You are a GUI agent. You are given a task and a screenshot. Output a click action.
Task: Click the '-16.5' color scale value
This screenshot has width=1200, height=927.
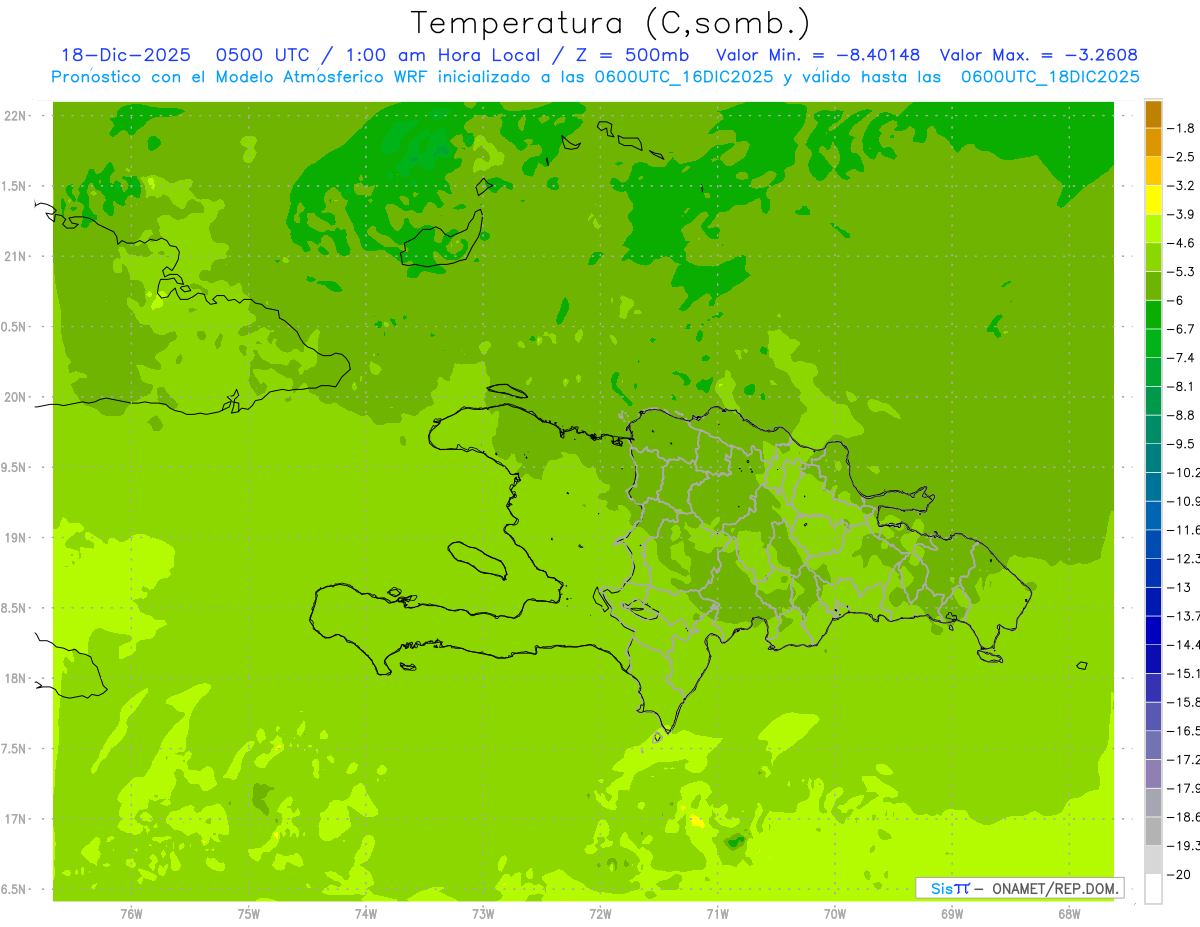1183,732
